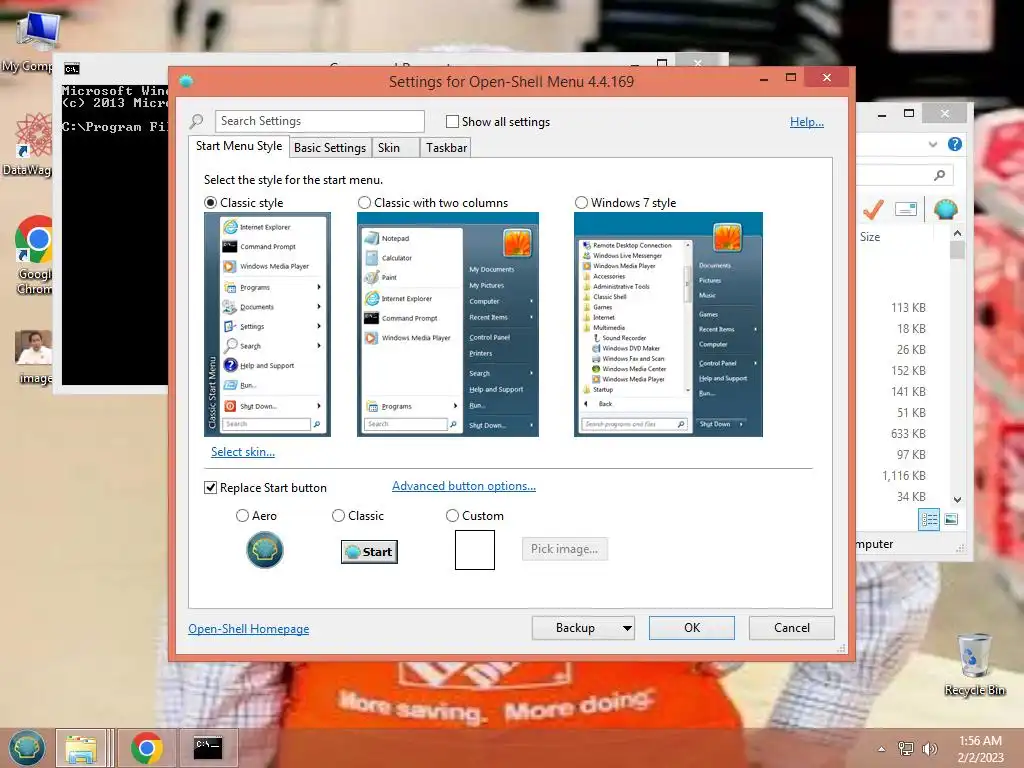Open the Start Menu Style tab
Screen dimensions: 1024x768
tap(239, 146)
